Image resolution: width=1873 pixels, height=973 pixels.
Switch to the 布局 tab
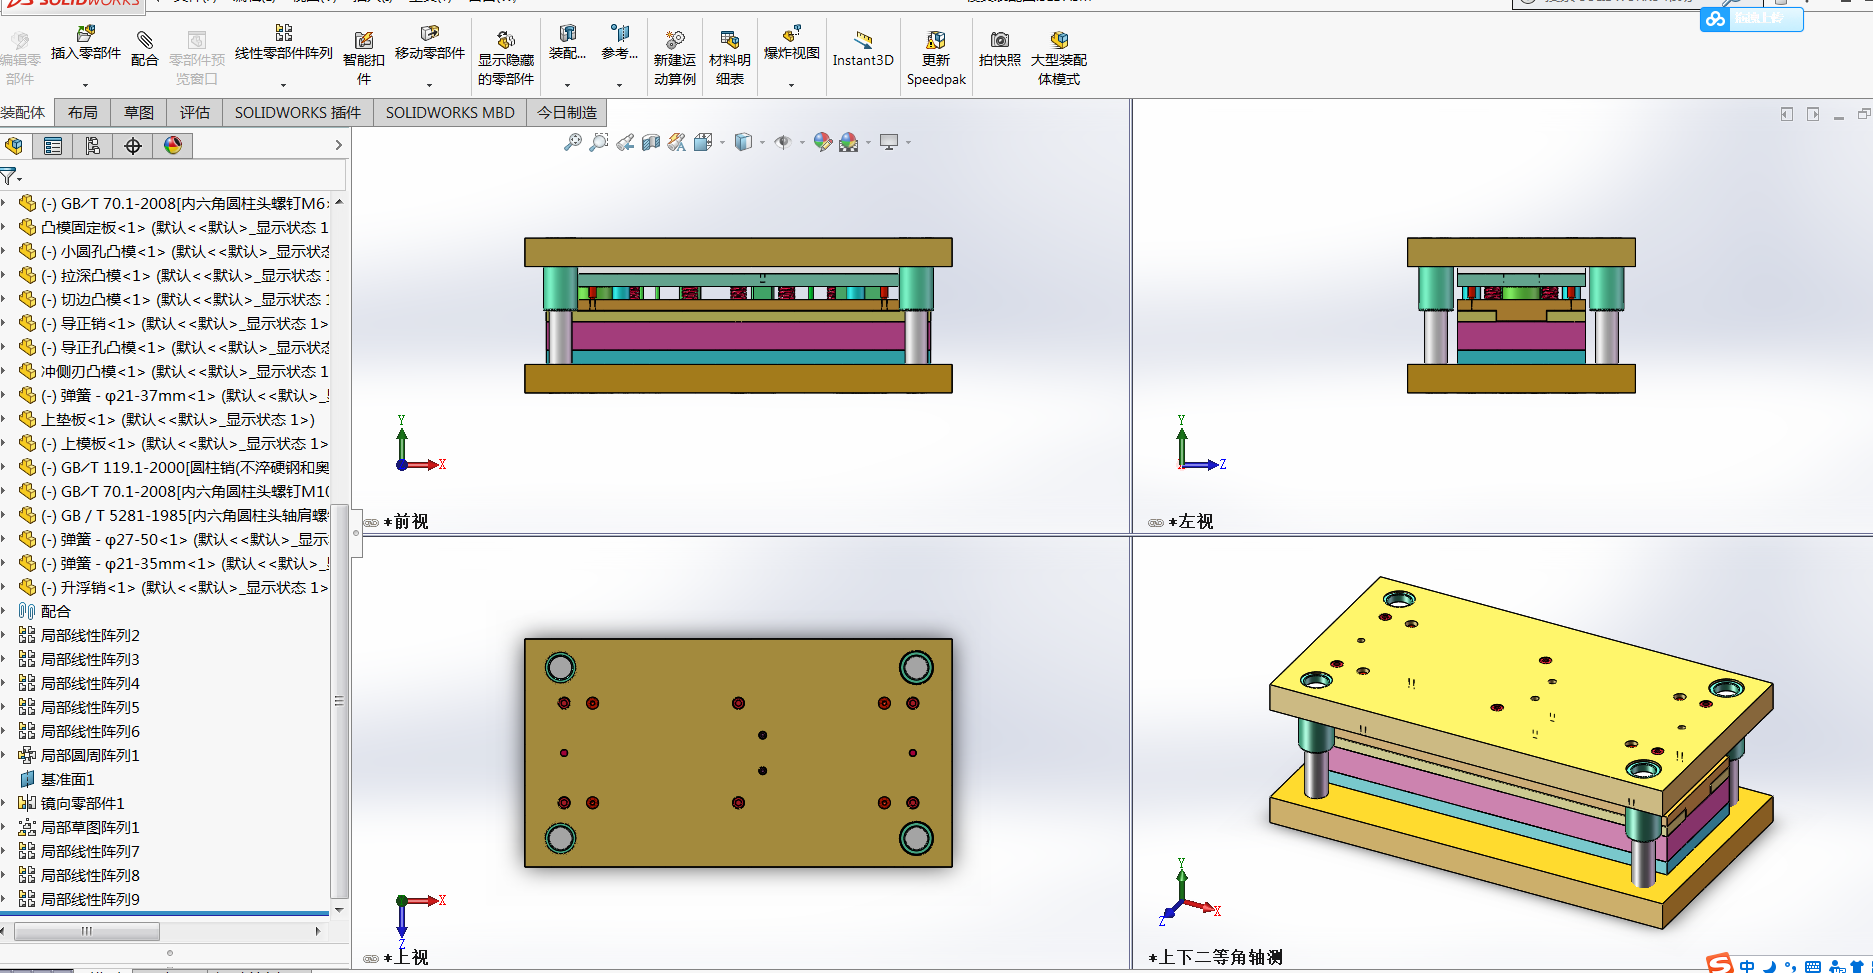point(83,112)
